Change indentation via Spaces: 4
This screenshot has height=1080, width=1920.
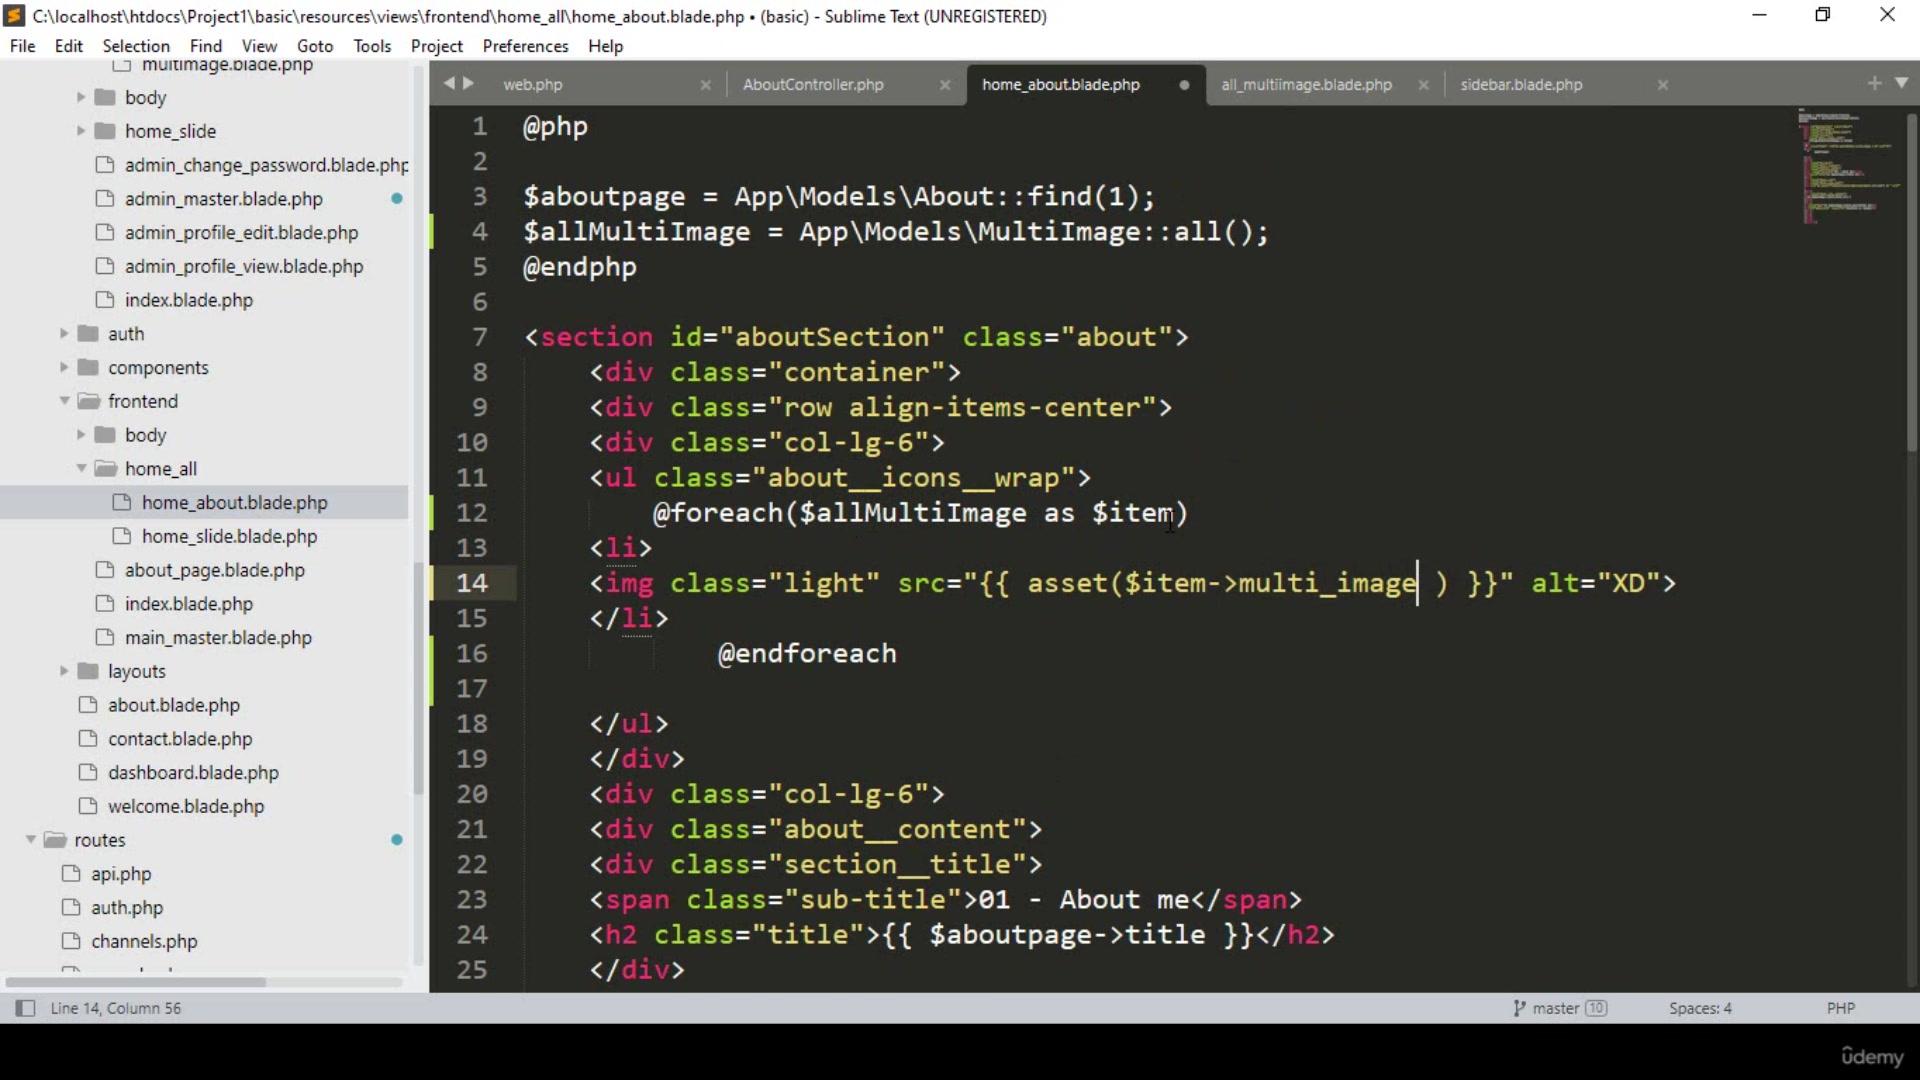tap(1699, 1008)
